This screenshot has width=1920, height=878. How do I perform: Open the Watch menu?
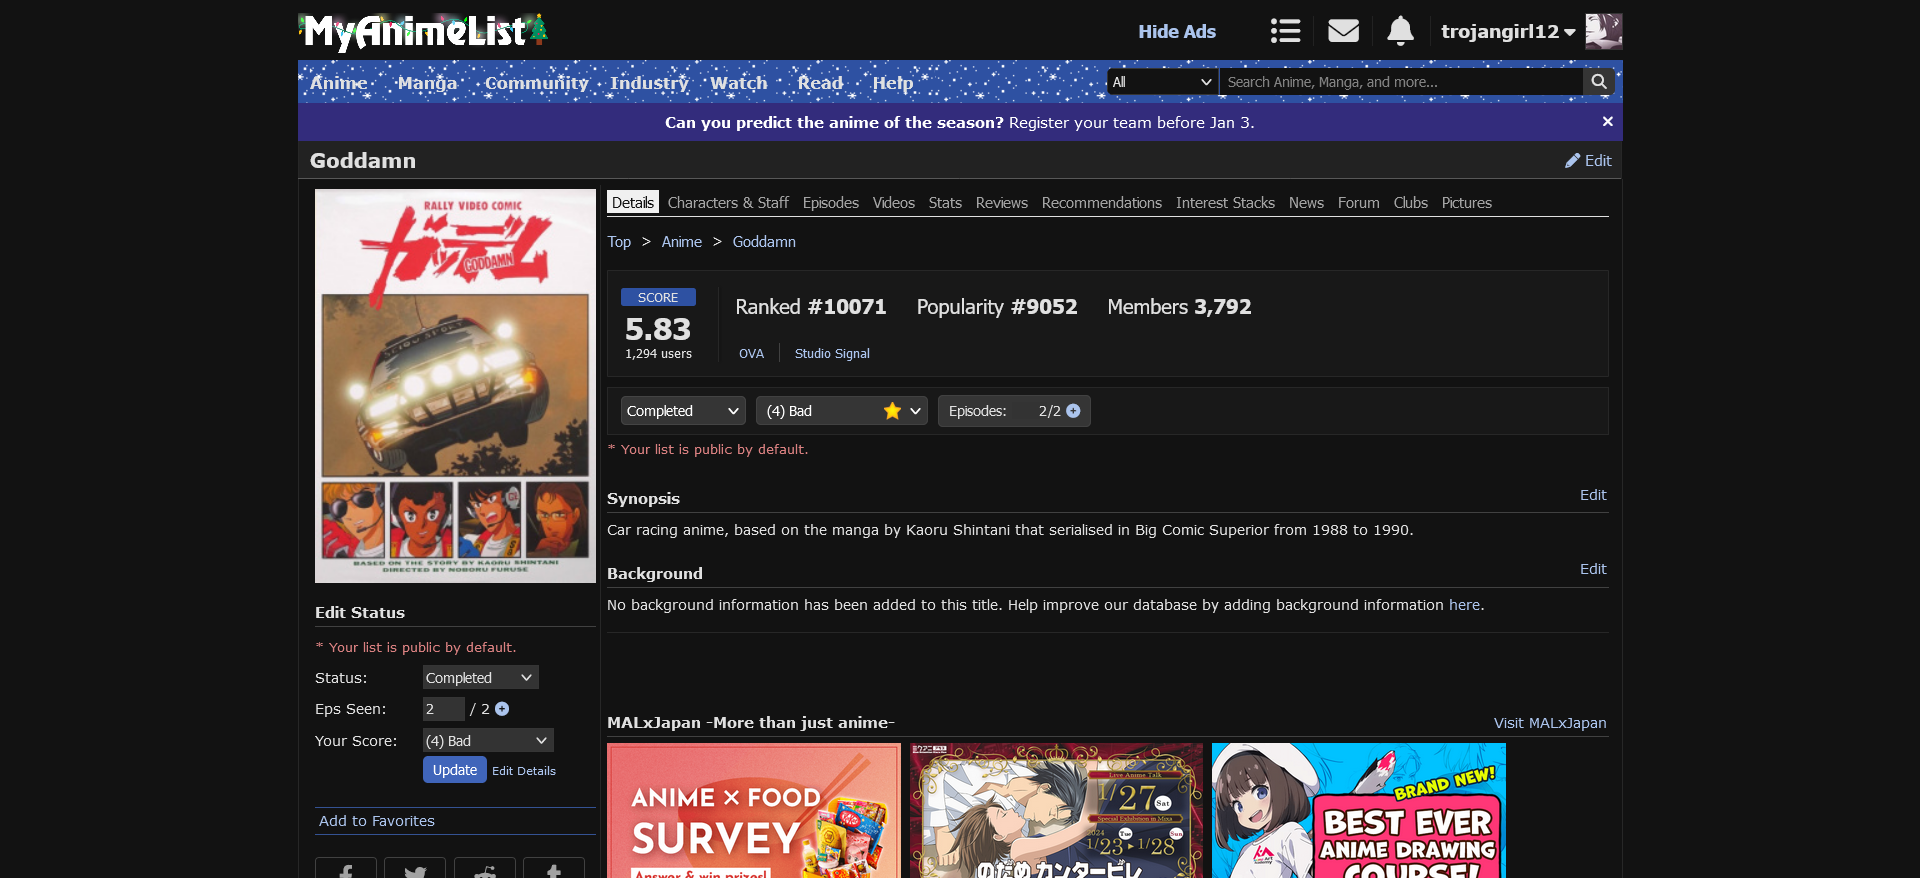(739, 83)
